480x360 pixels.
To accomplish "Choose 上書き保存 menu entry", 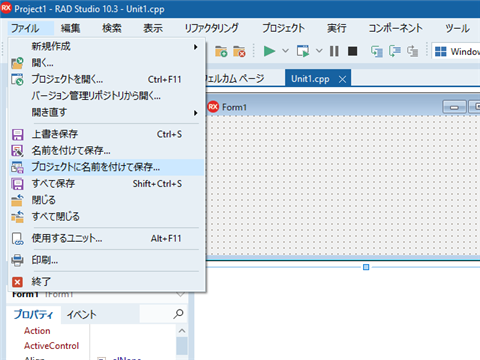I will pyautogui.click(x=106, y=134).
